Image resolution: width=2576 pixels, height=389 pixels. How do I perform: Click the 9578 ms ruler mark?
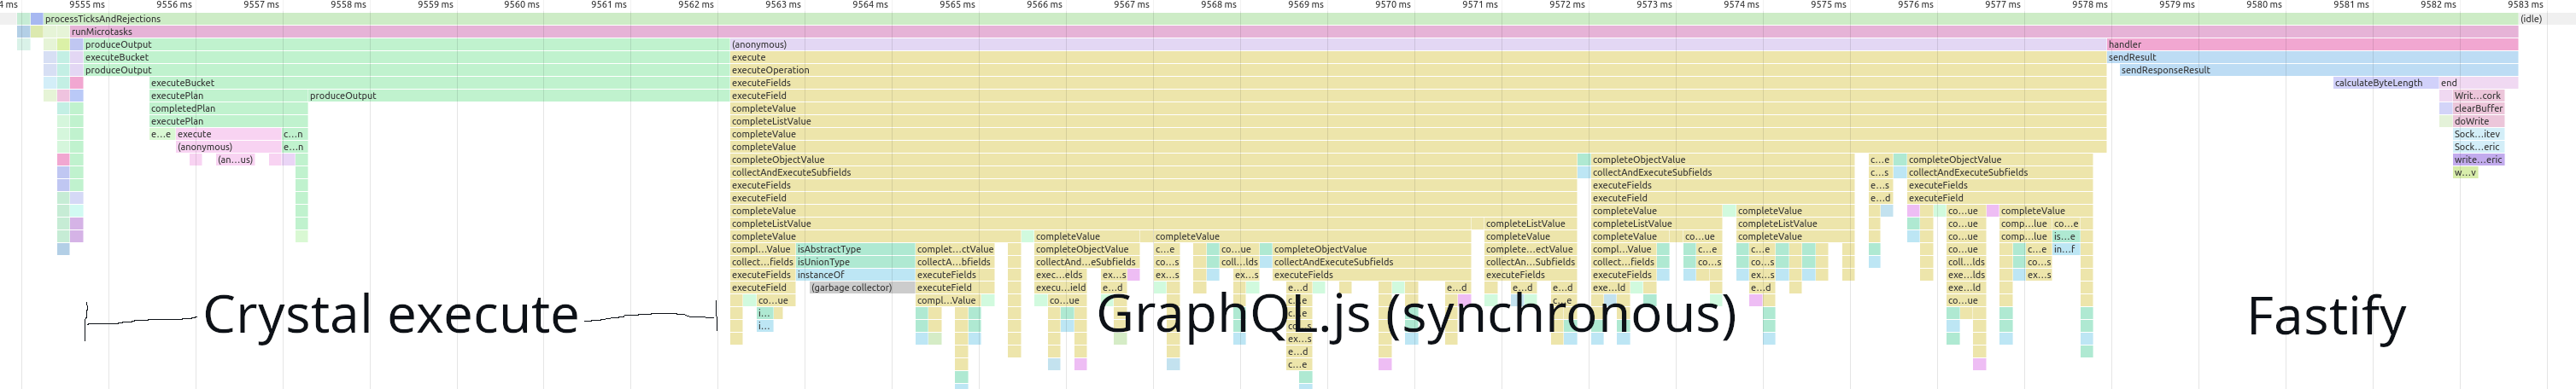[x=2089, y=5]
